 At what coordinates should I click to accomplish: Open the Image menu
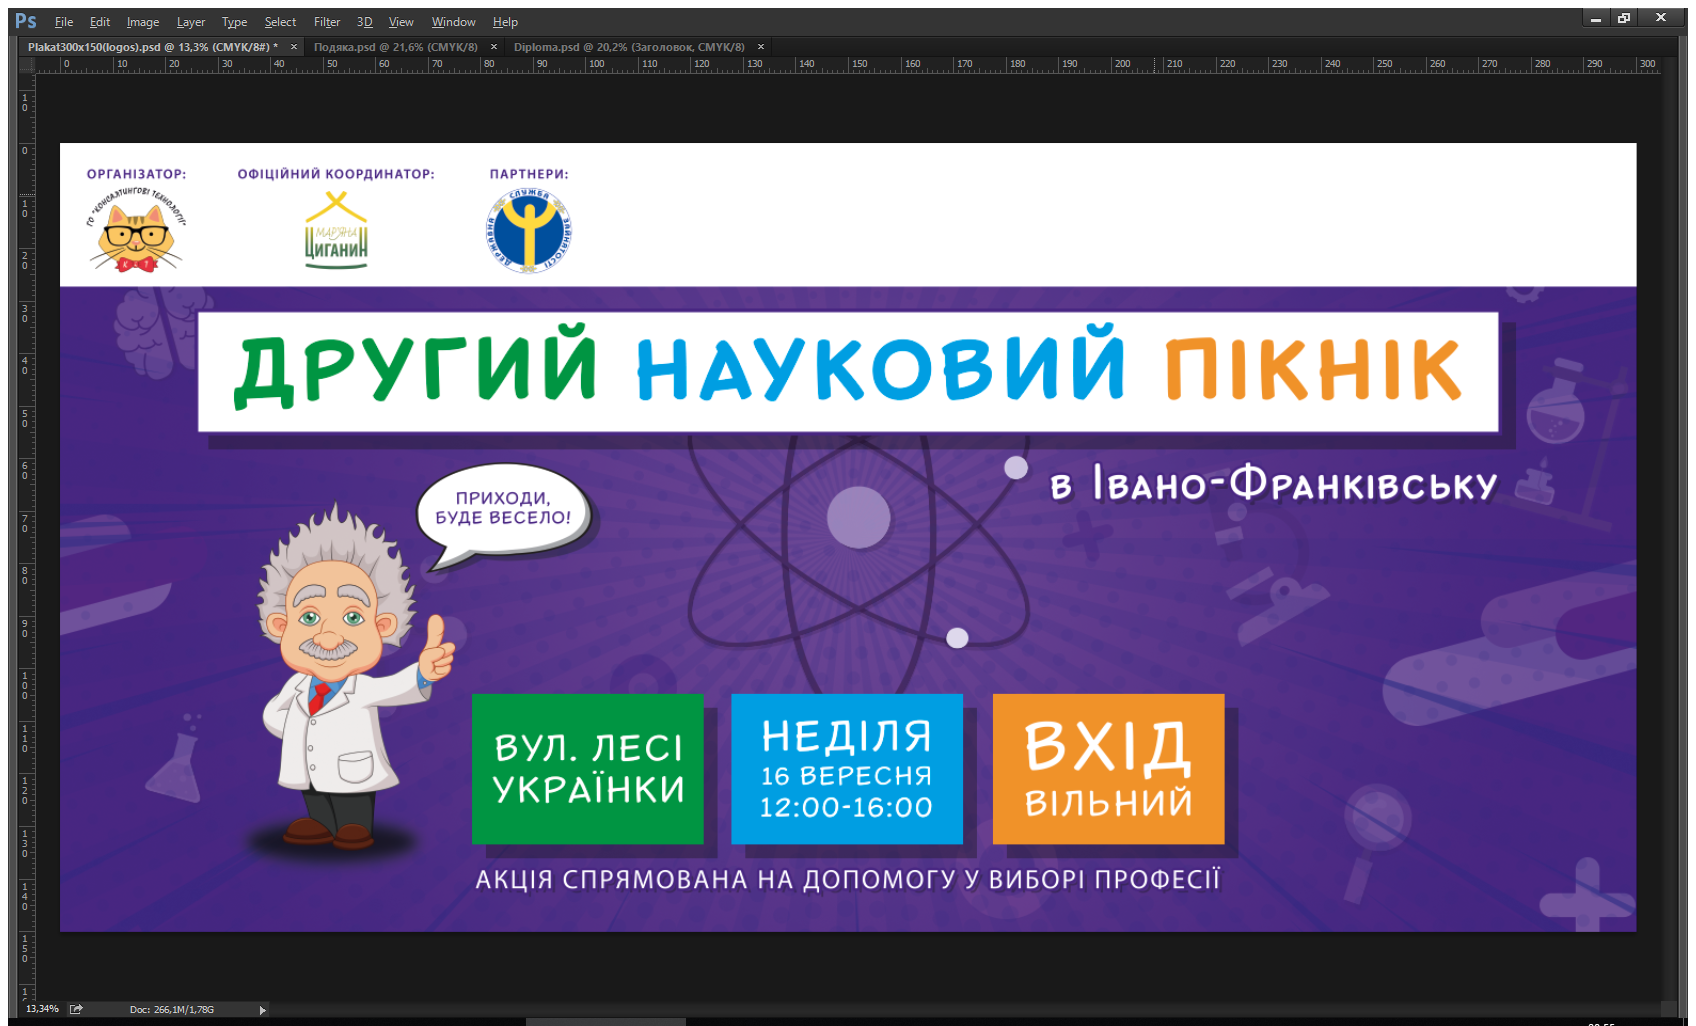coord(142,22)
